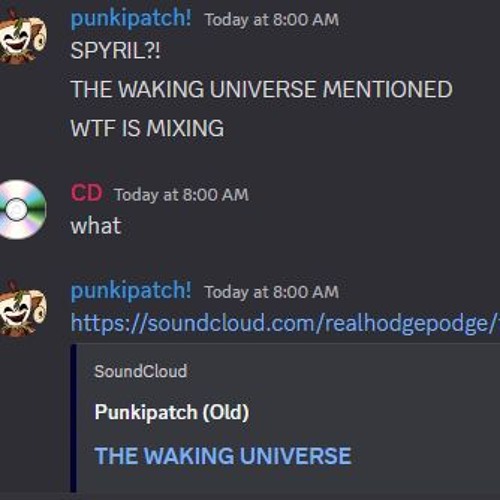Select the "THE WAKING UNIVERSE MENTIONED" message
Screen dimensions: 500x500
click(262, 89)
